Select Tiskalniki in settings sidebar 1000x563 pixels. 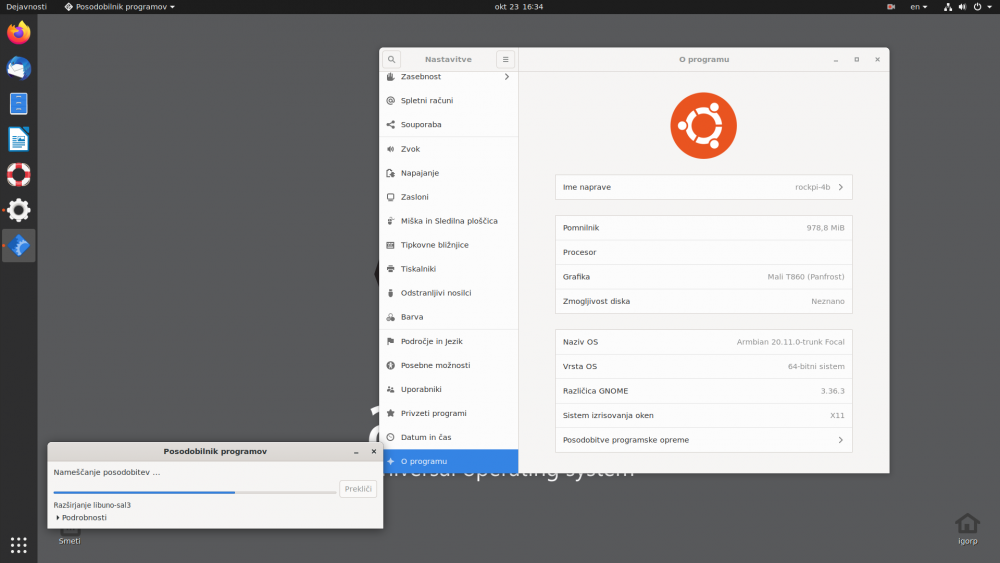(419, 269)
